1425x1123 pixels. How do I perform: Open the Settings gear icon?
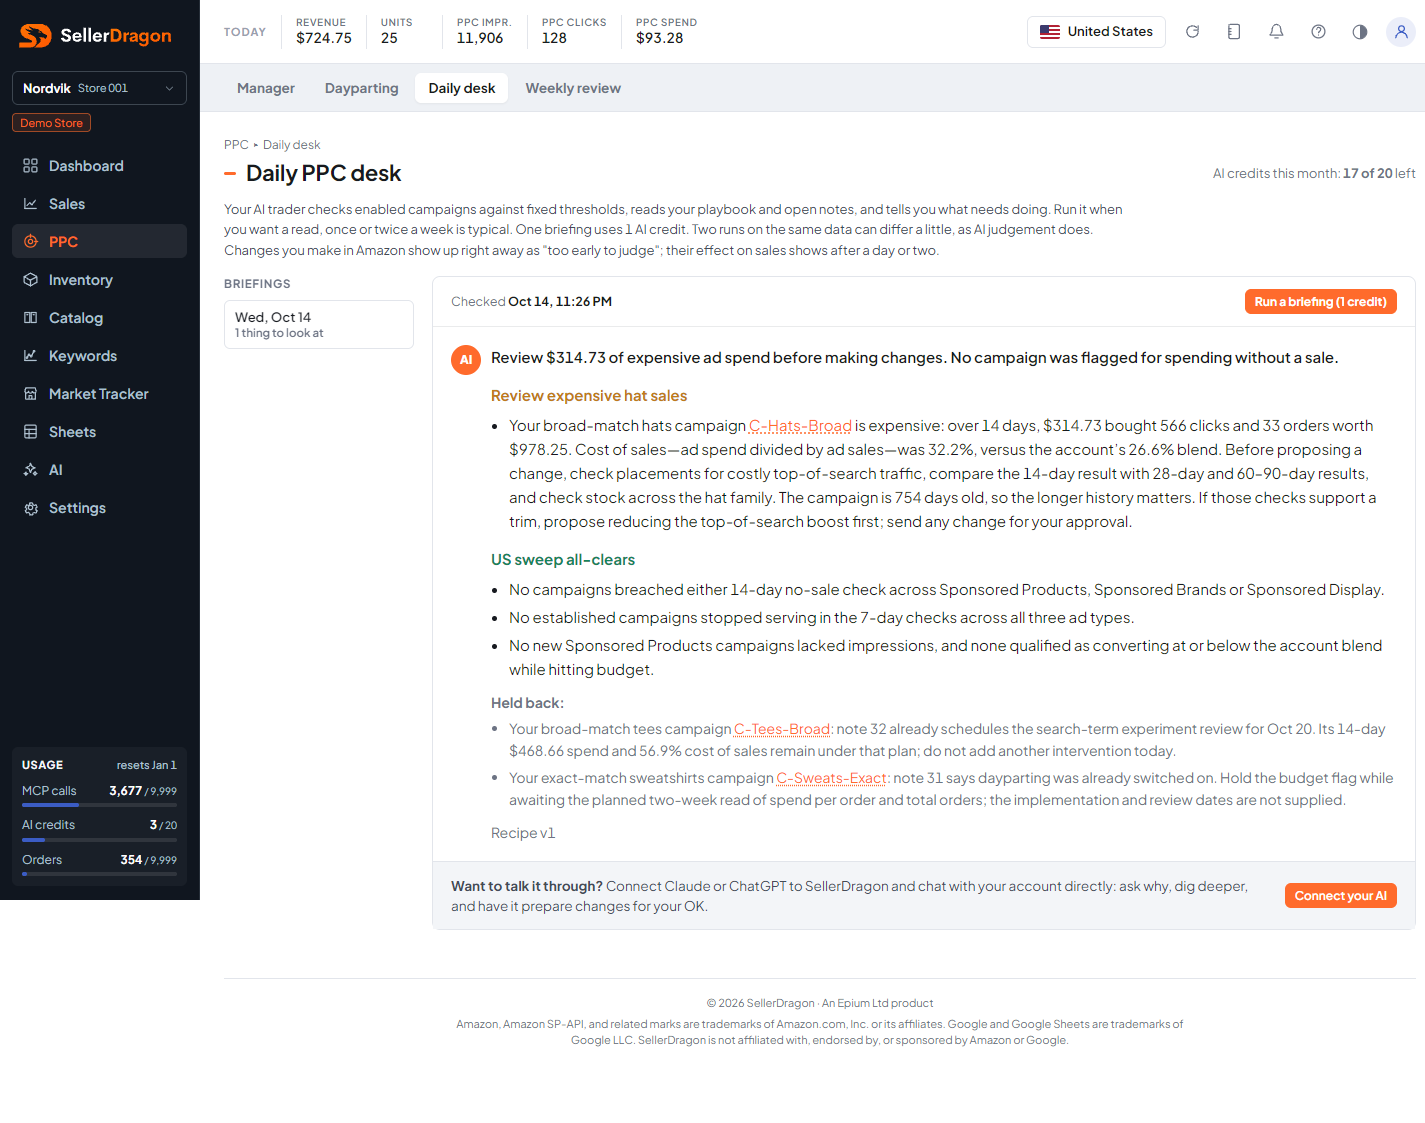point(31,508)
